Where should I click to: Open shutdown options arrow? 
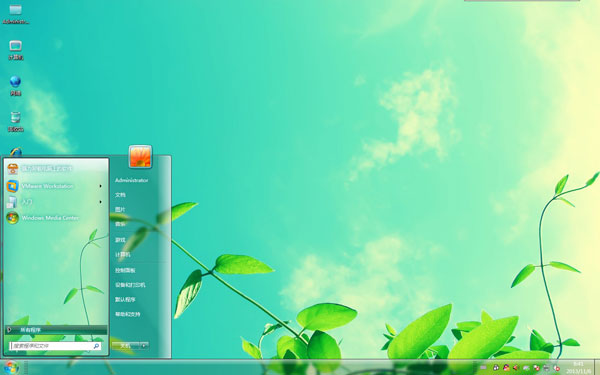144,346
